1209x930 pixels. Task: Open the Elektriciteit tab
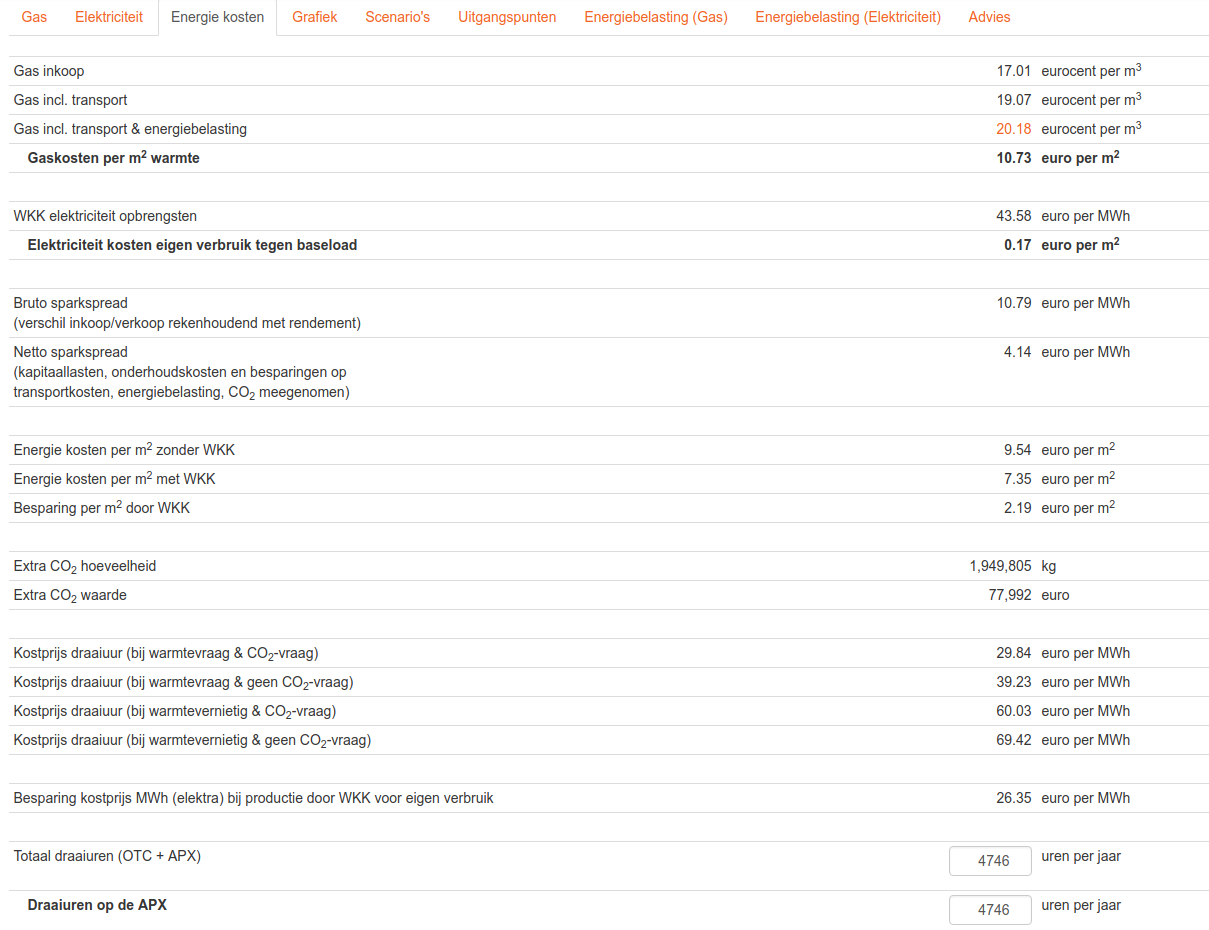tap(109, 17)
